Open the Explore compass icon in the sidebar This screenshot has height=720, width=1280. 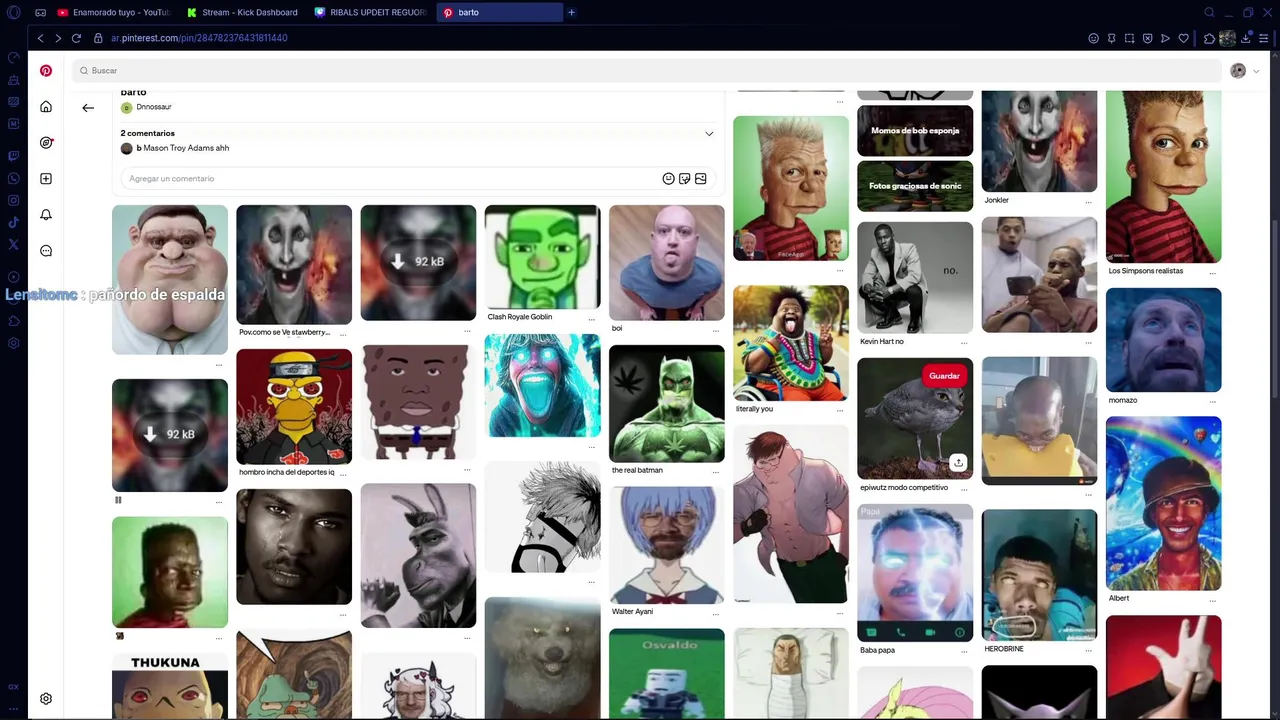coord(46,143)
